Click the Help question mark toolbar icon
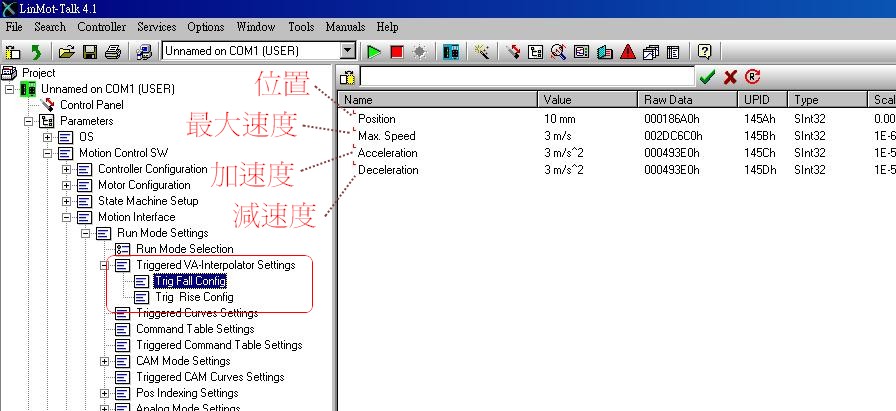The width and height of the screenshot is (896, 411). click(x=705, y=52)
